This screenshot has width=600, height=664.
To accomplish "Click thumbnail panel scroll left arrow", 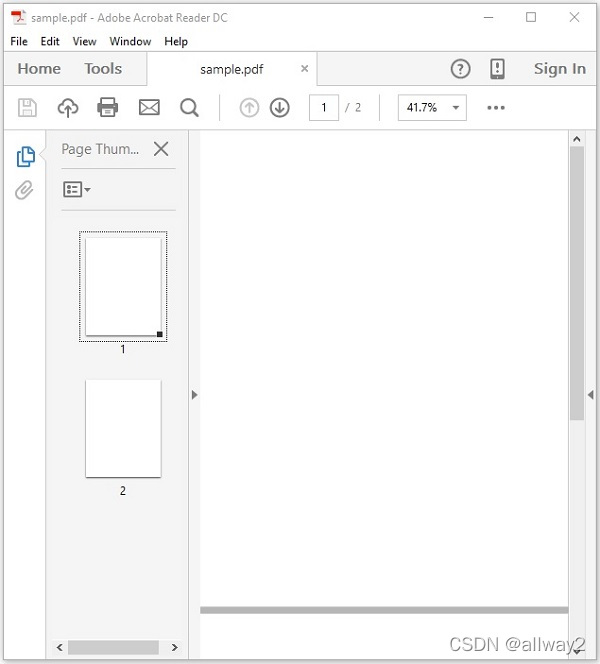I will click(x=60, y=647).
